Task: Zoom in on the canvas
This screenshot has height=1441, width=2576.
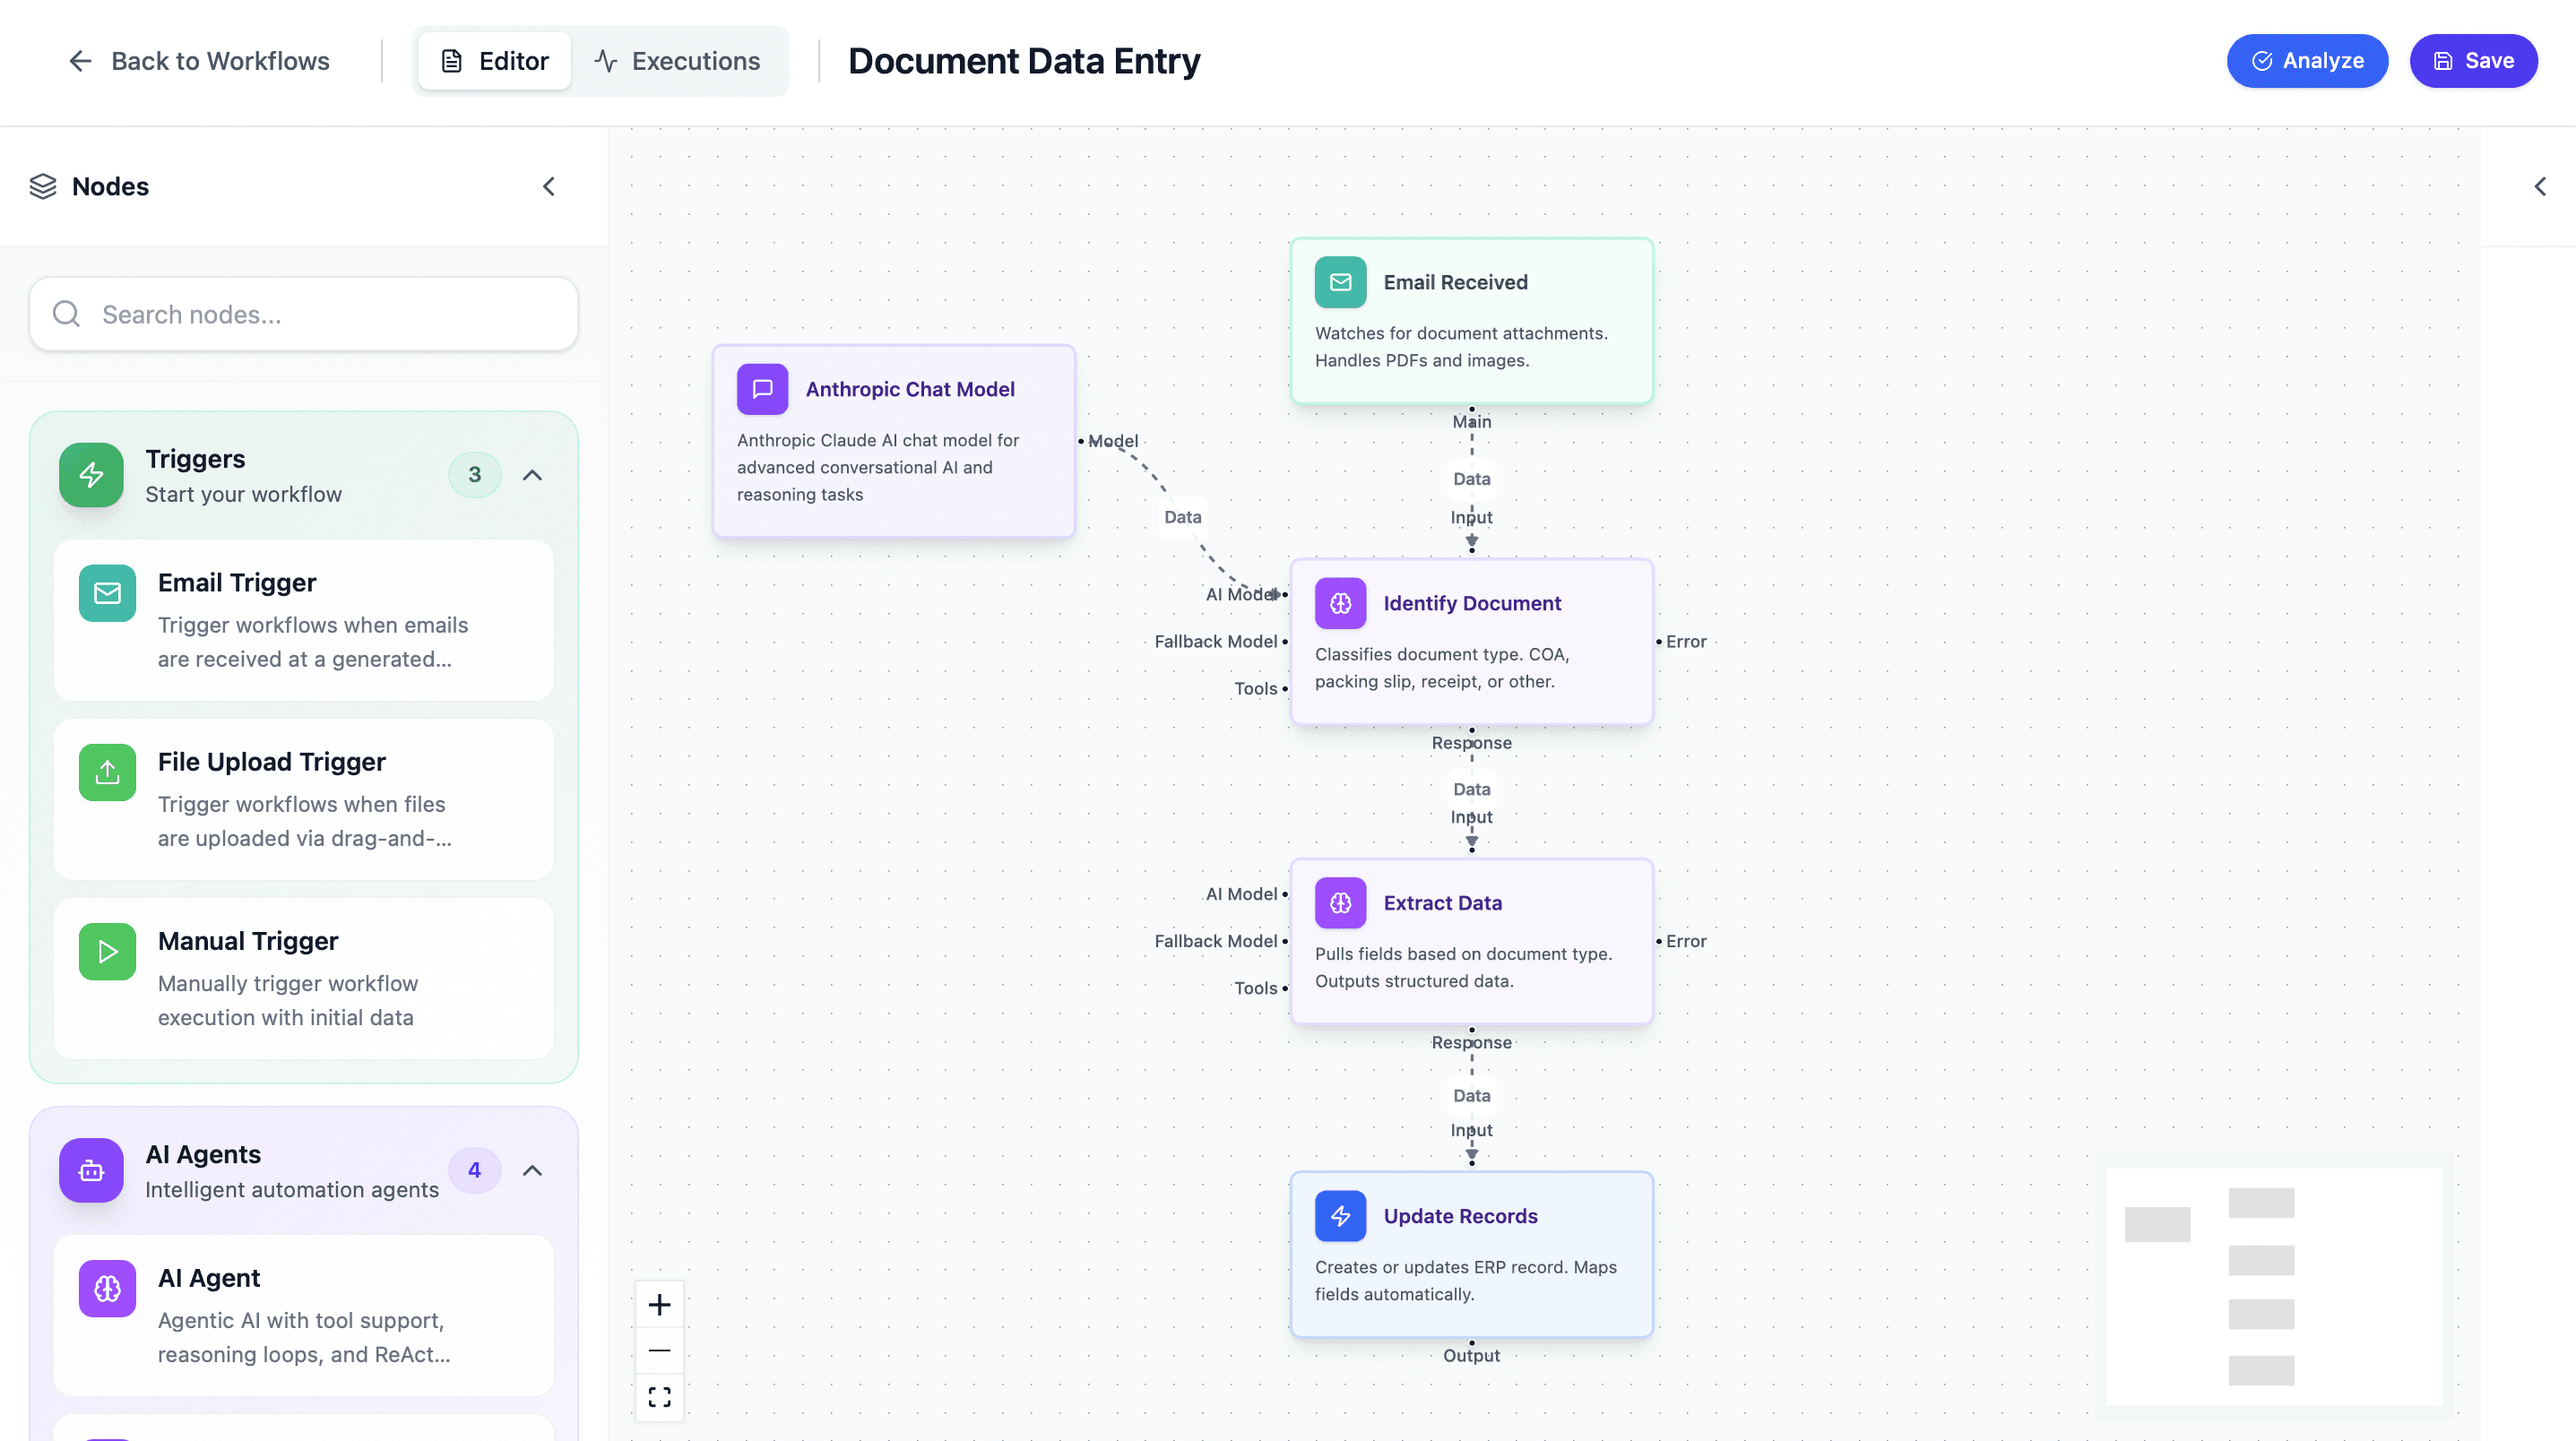Action: click(x=659, y=1304)
